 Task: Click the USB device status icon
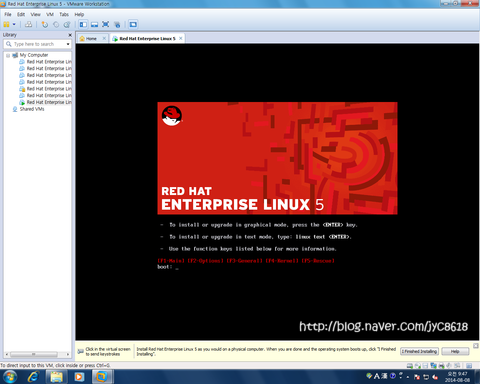[x=457, y=366]
